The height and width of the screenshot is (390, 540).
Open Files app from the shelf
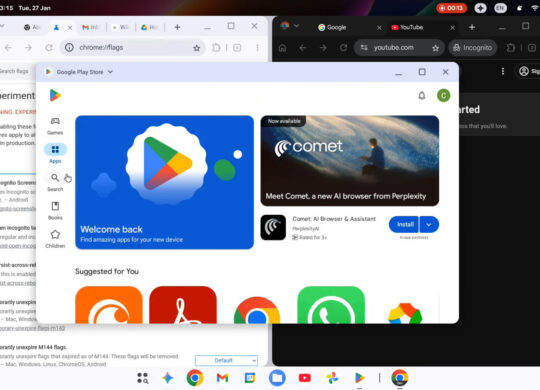pos(277,378)
